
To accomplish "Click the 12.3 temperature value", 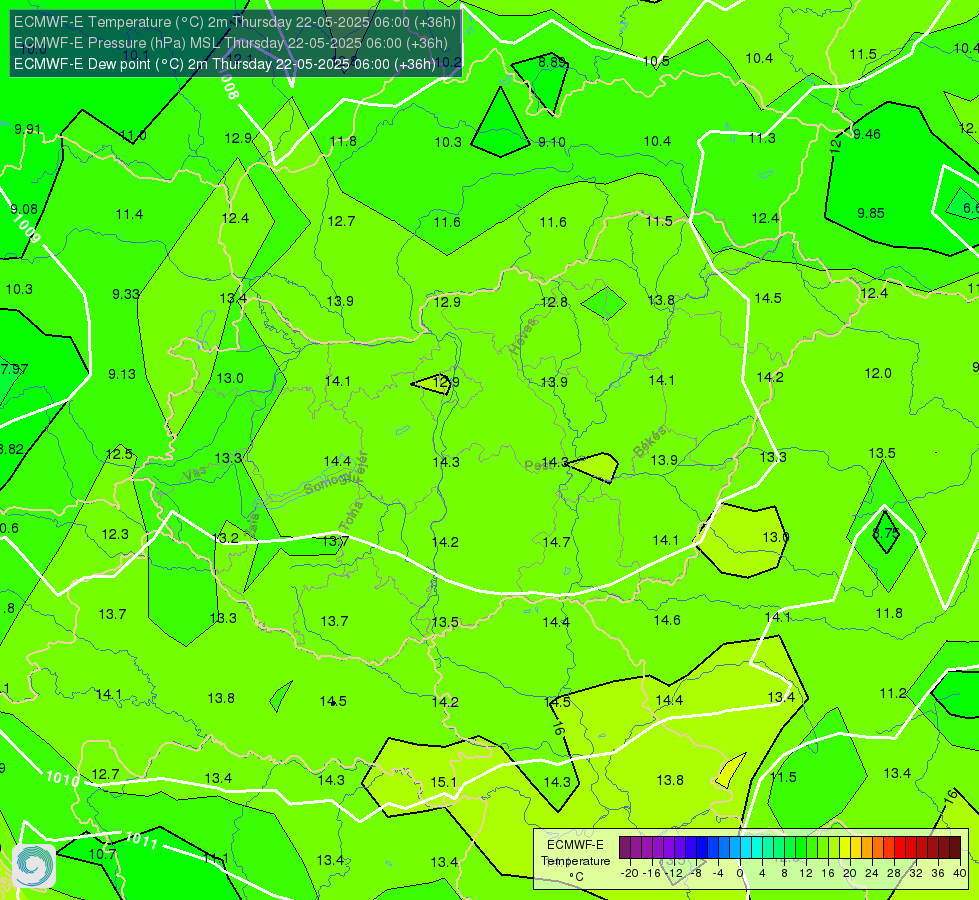I will pyautogui.click(x=115, y=534).
